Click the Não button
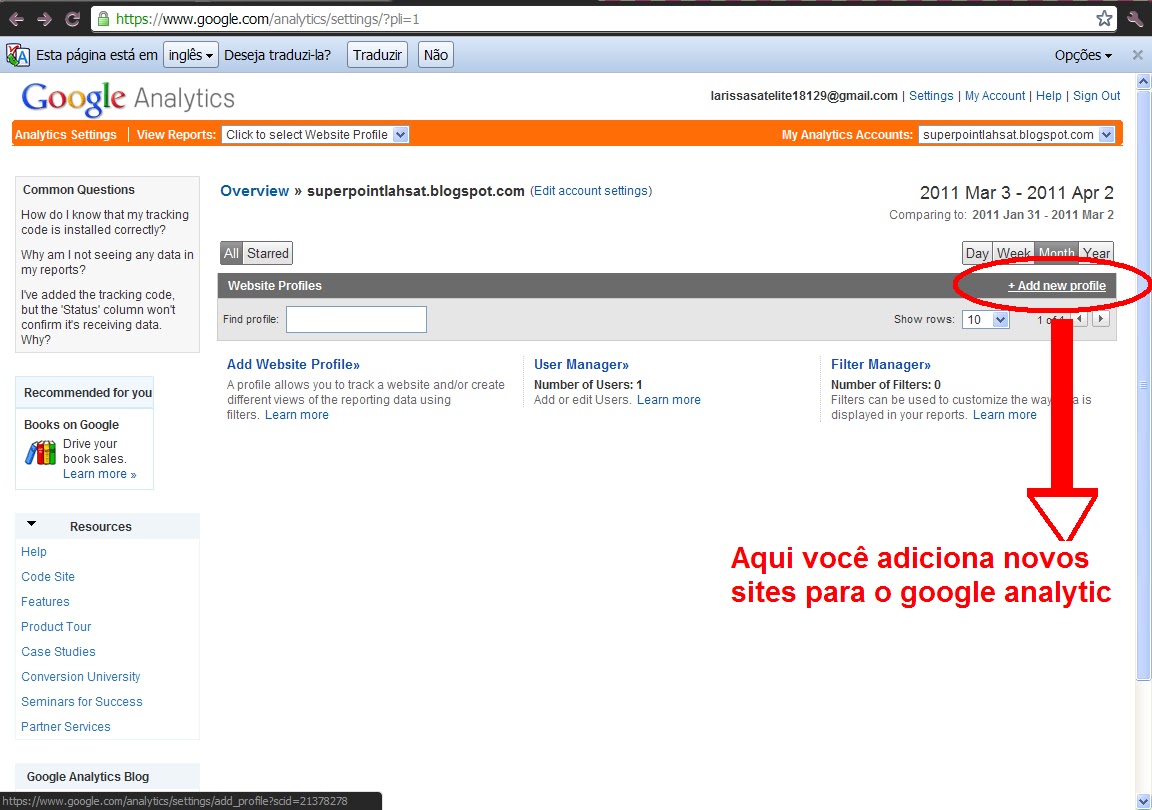Viewport: 1152px width, 810px height. coord(436,55)
